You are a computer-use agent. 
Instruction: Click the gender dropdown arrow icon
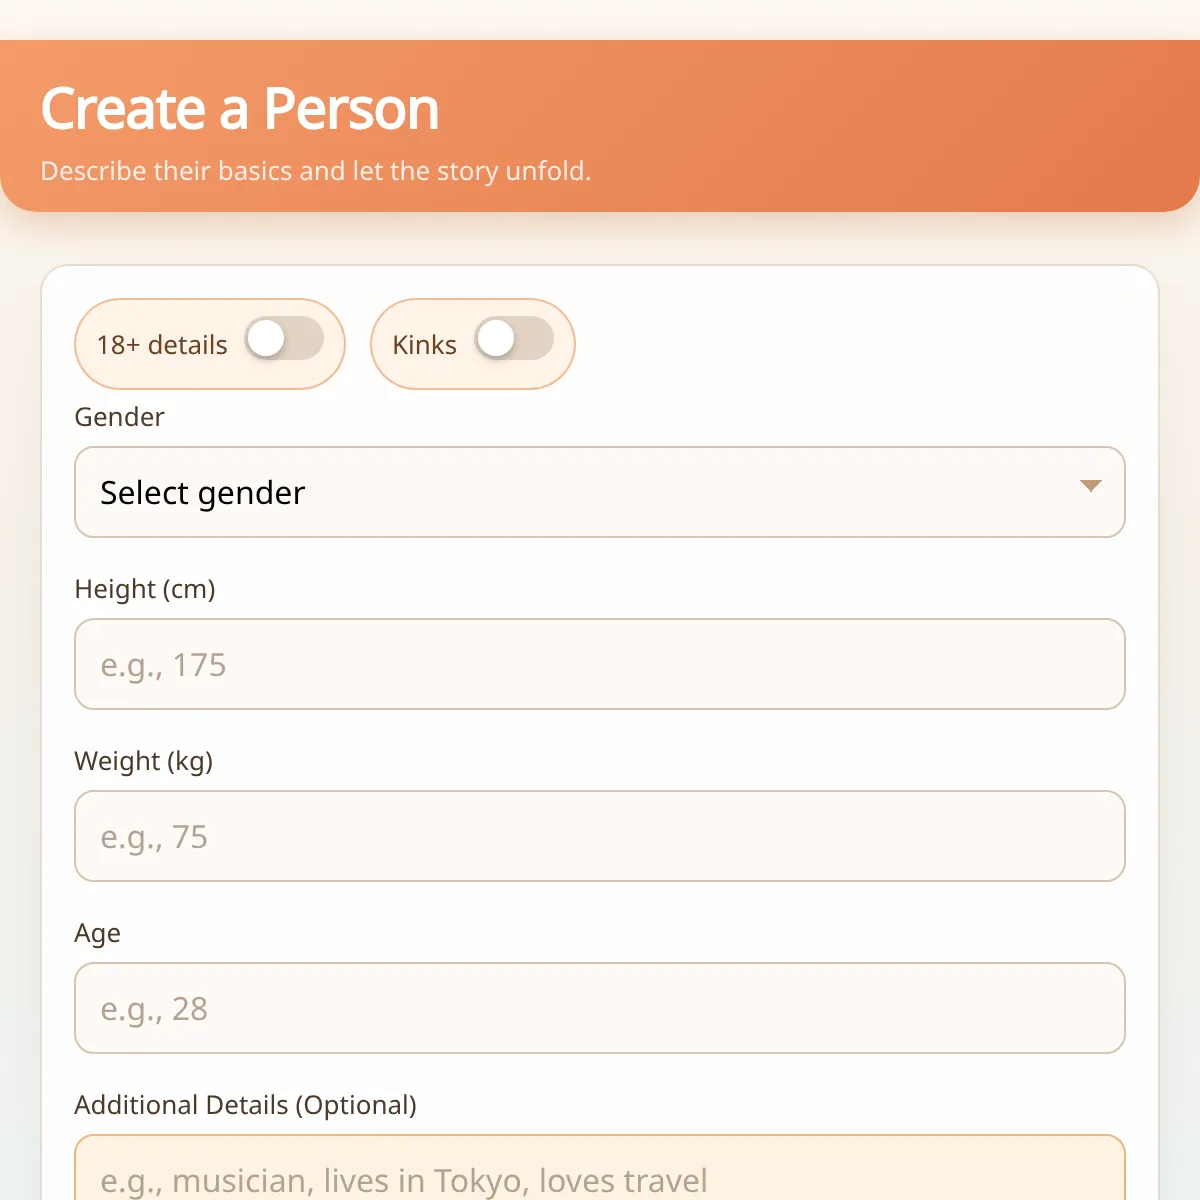(1090, 486)
